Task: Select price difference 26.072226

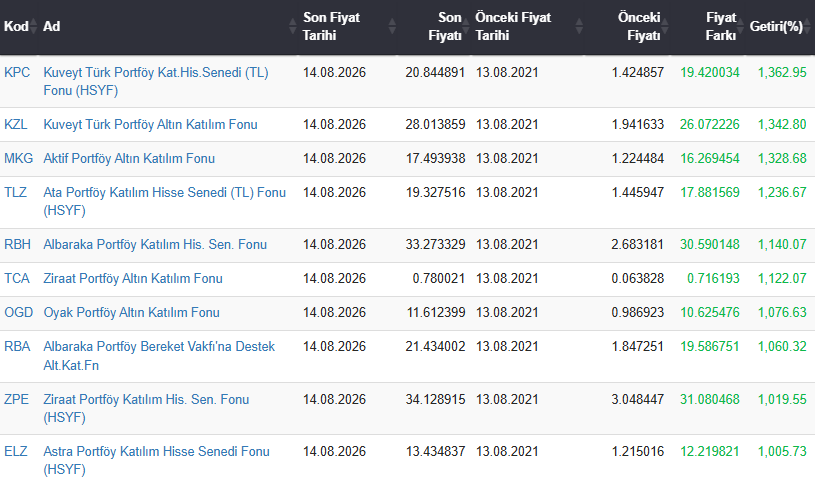Action: [709, 124]
